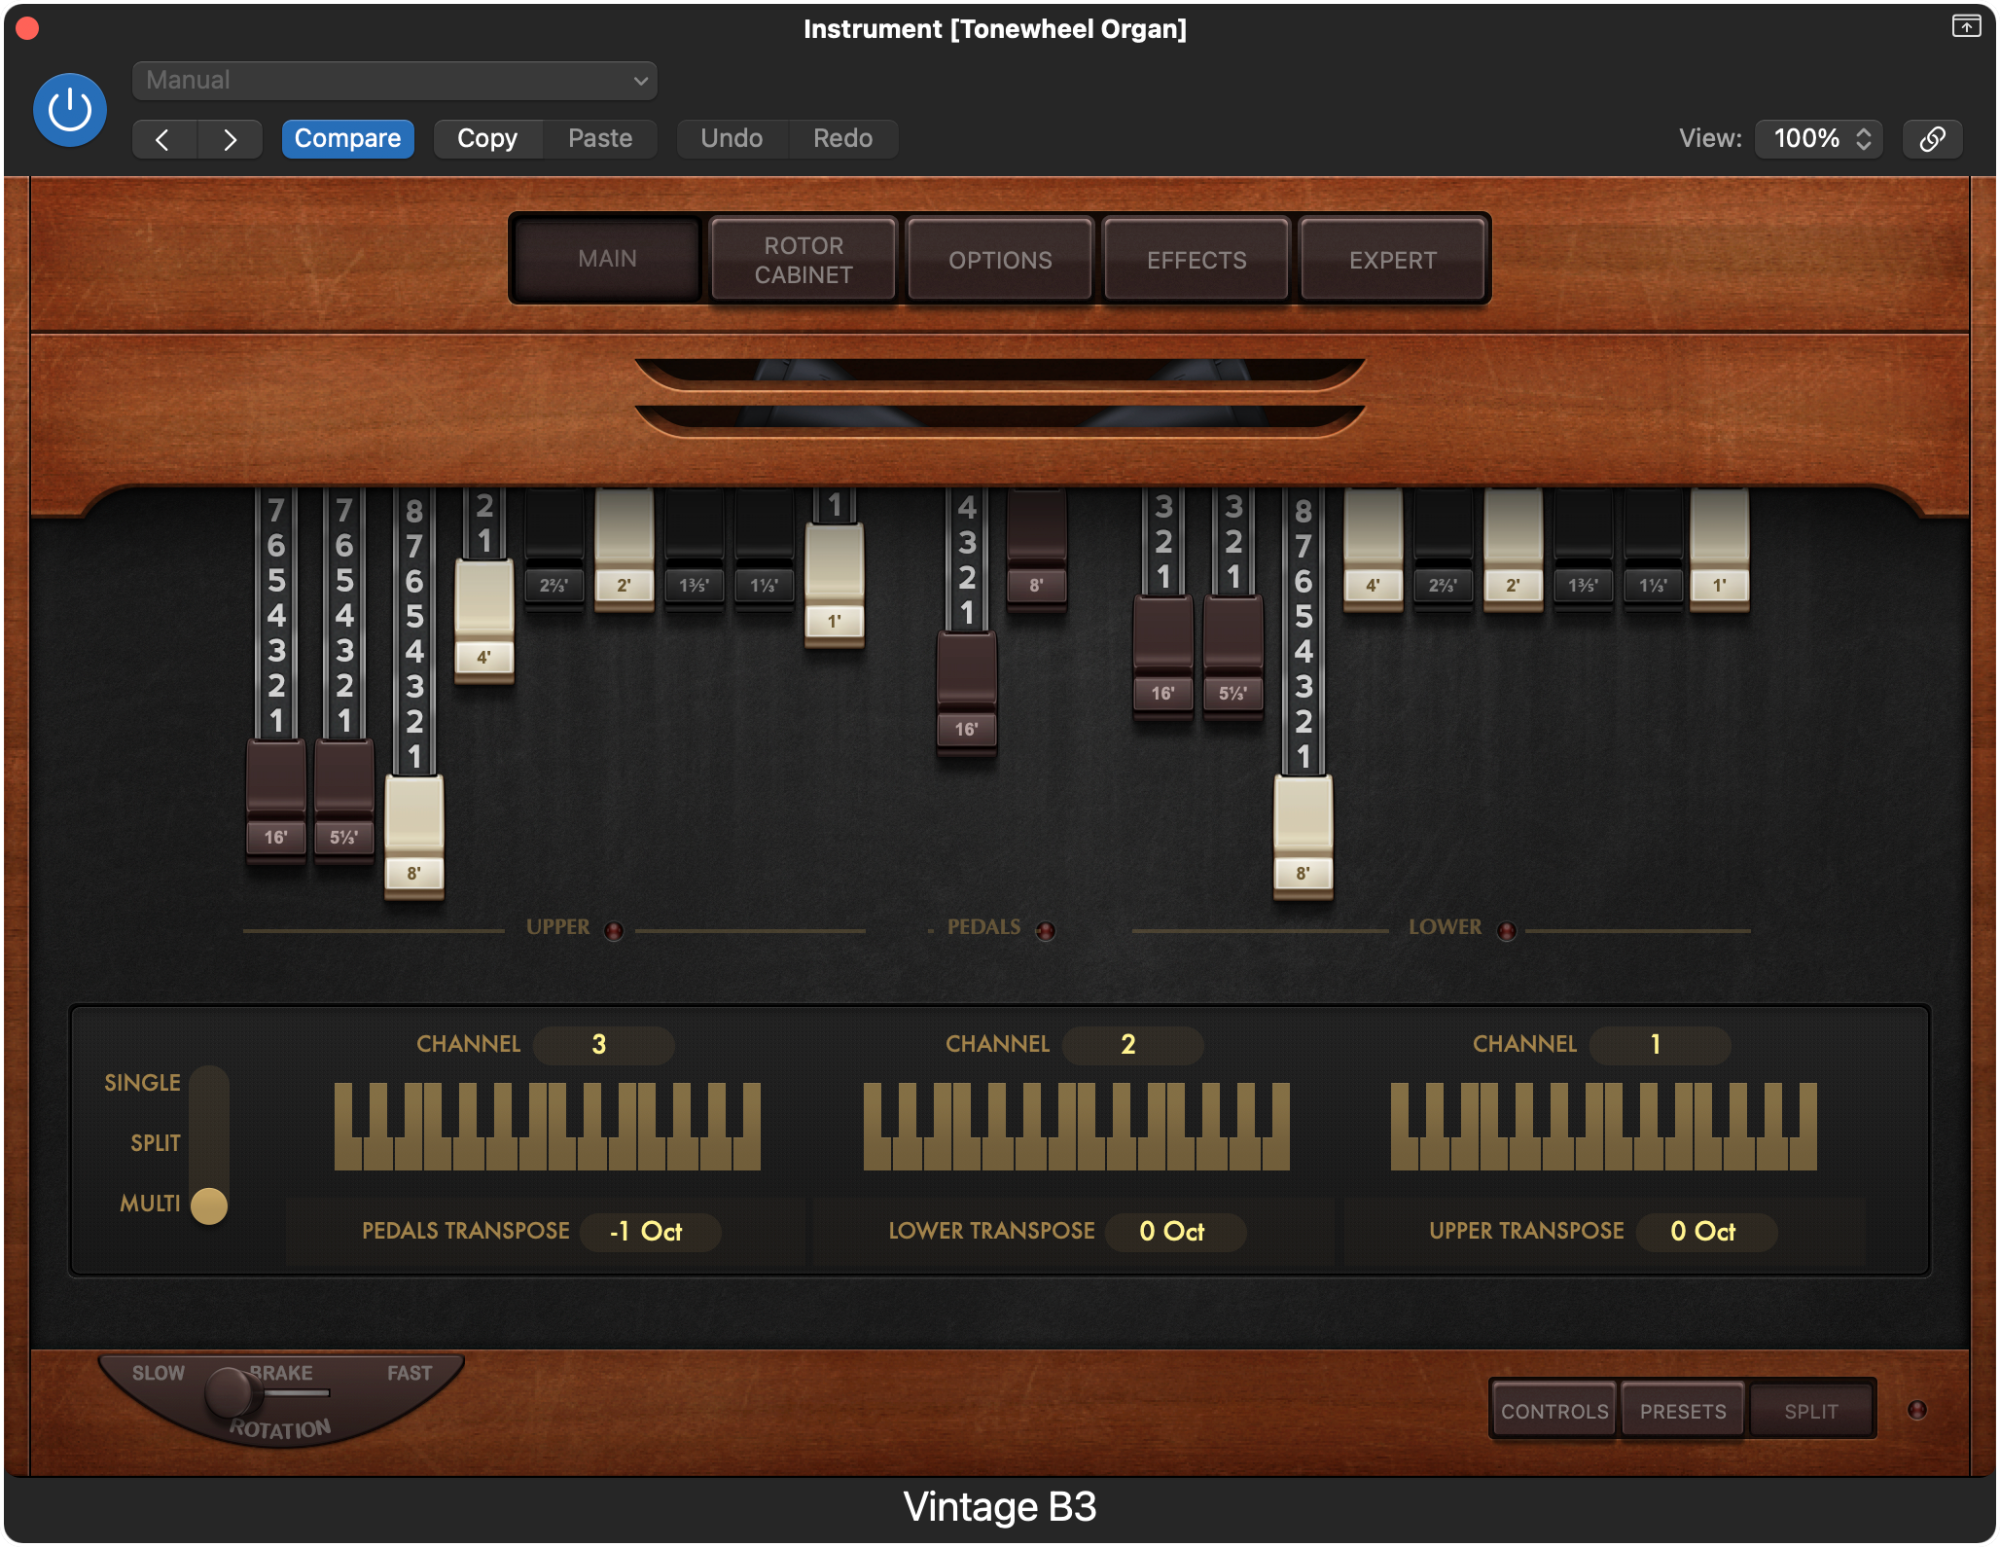
Task: Go to previous preset arrow
Action: 164,139
